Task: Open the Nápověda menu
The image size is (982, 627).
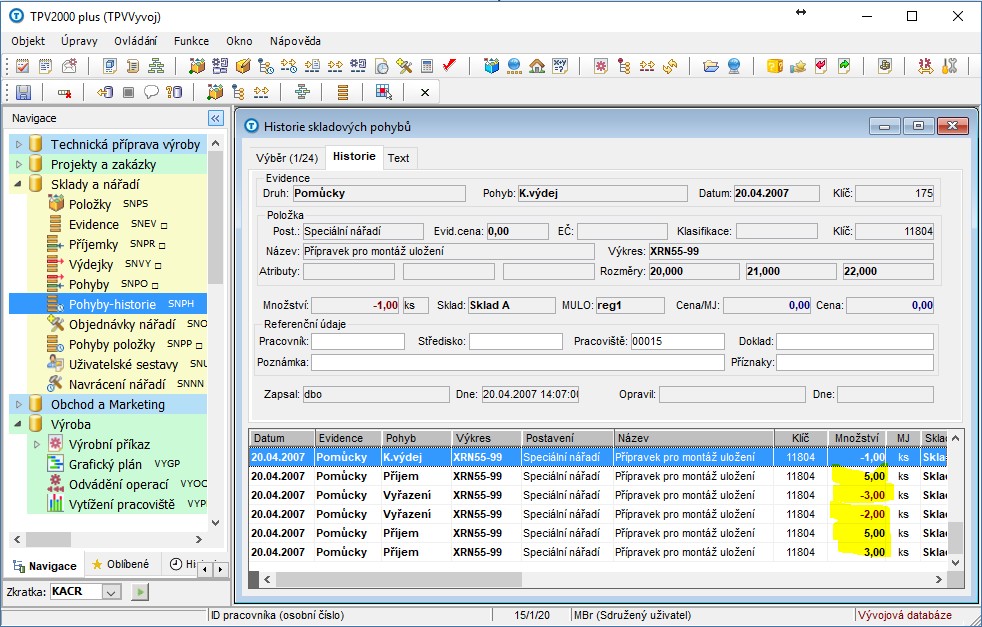Action: 296,41
